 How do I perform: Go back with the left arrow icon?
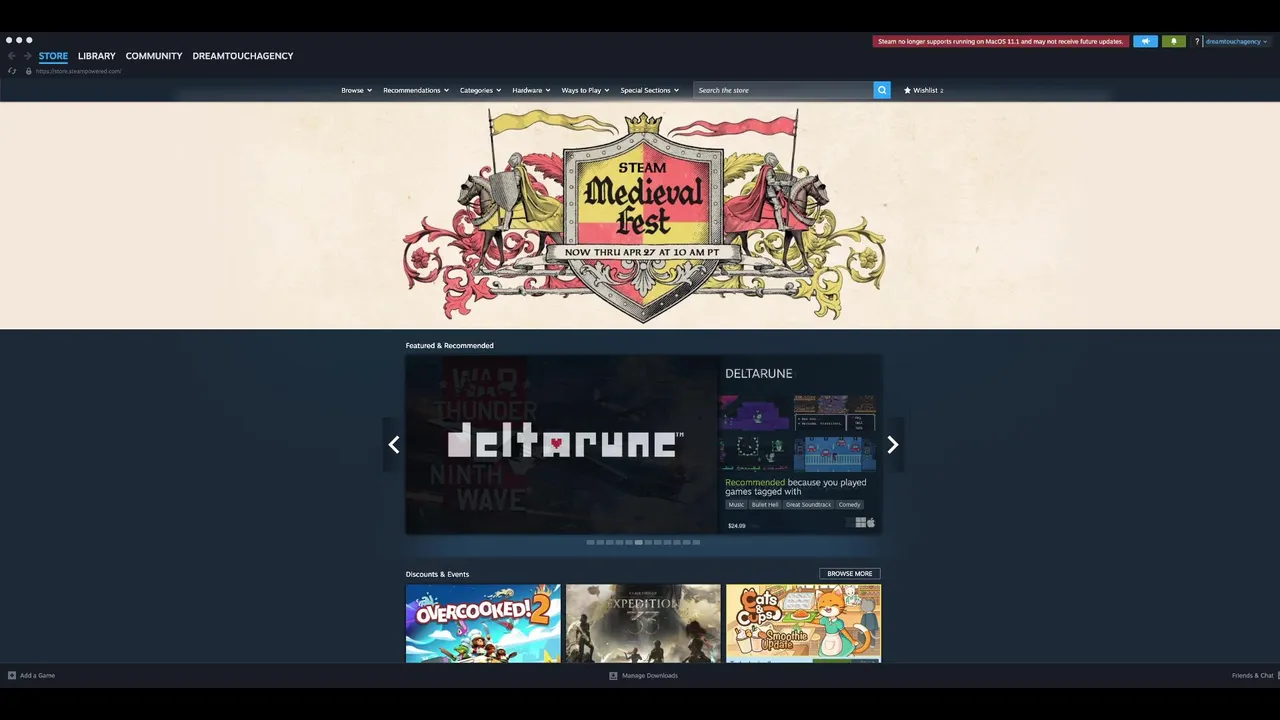(x=12, y=56)
